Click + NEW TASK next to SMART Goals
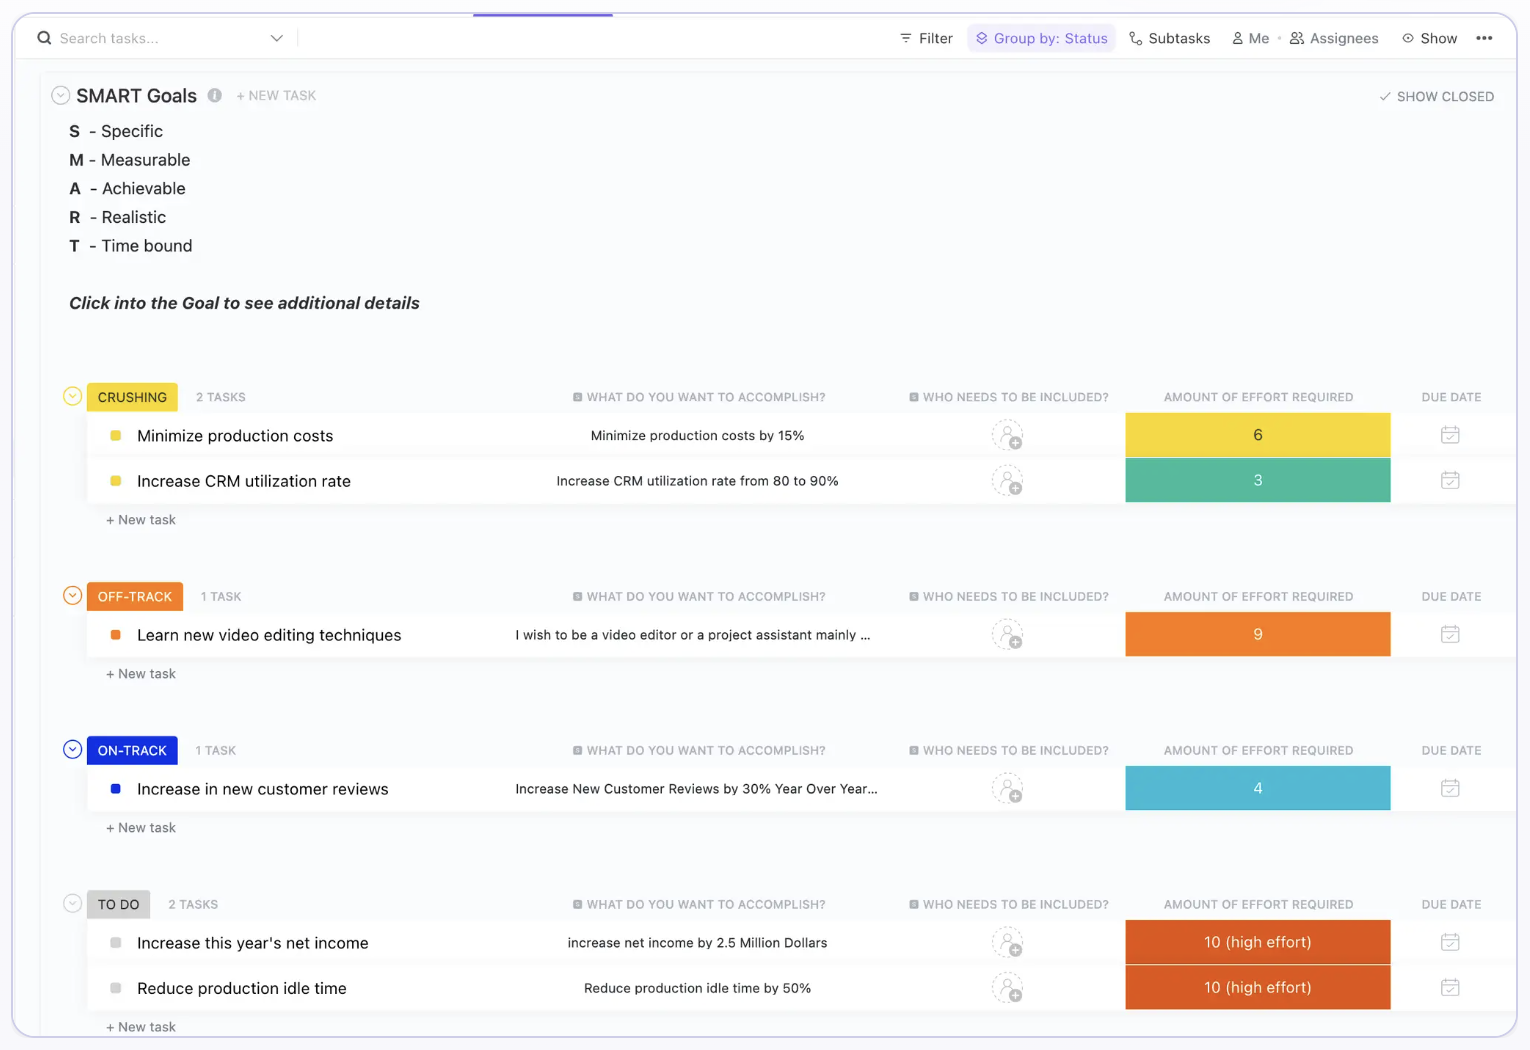Viewport: 1530px width, 1050px height. (x=276, y=96)
